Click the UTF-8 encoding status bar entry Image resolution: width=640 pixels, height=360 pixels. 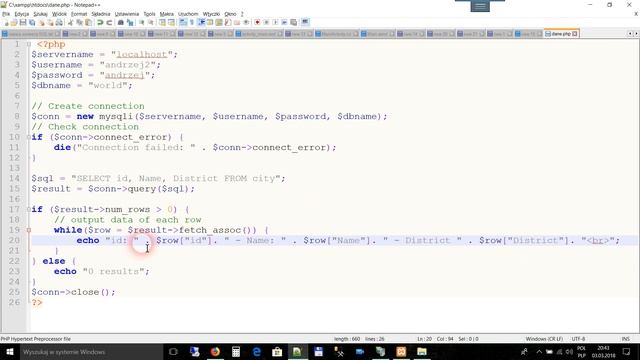click(578, 339)
